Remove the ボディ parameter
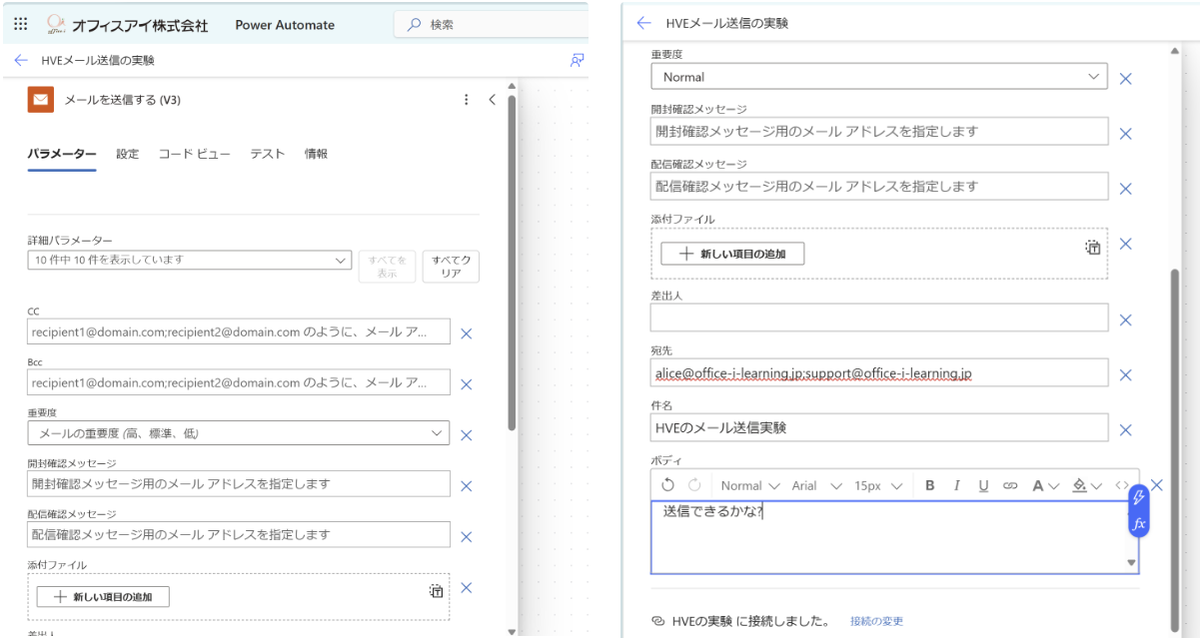 point(1157,485)
